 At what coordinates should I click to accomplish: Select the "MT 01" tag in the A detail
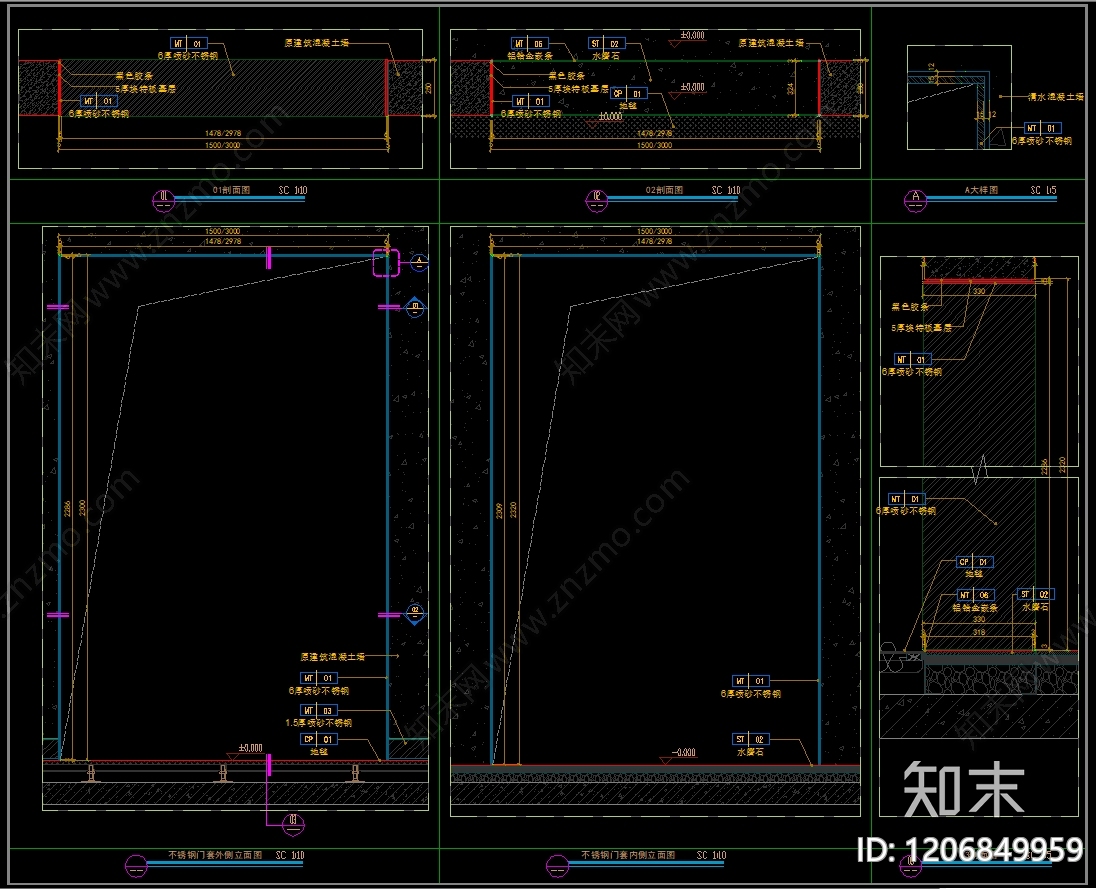coord(1042,128)
